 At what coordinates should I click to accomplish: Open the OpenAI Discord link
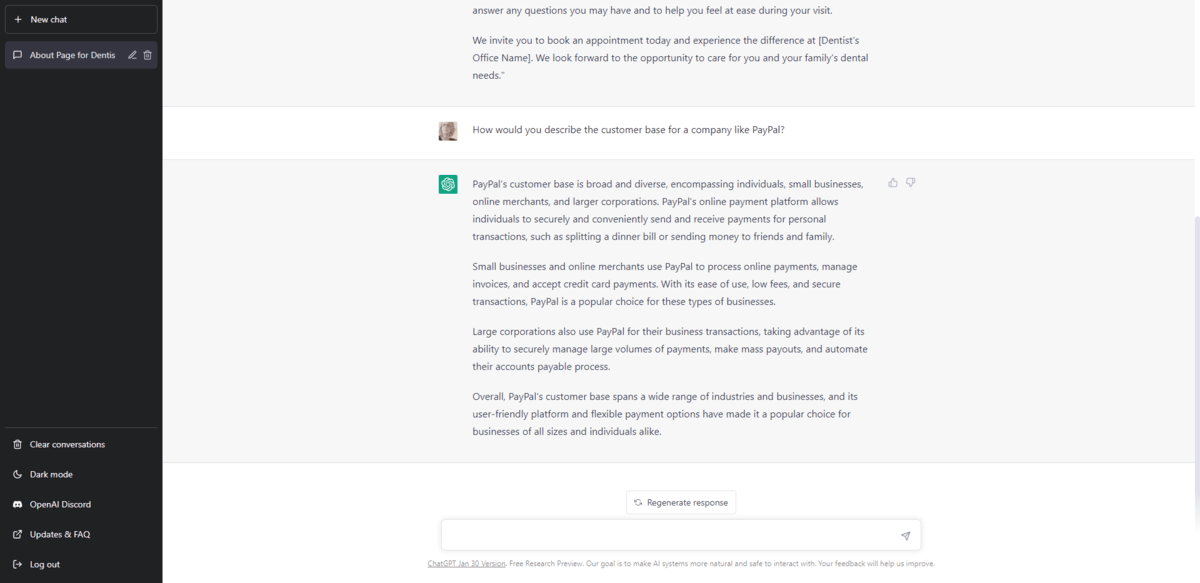[60, 504]
